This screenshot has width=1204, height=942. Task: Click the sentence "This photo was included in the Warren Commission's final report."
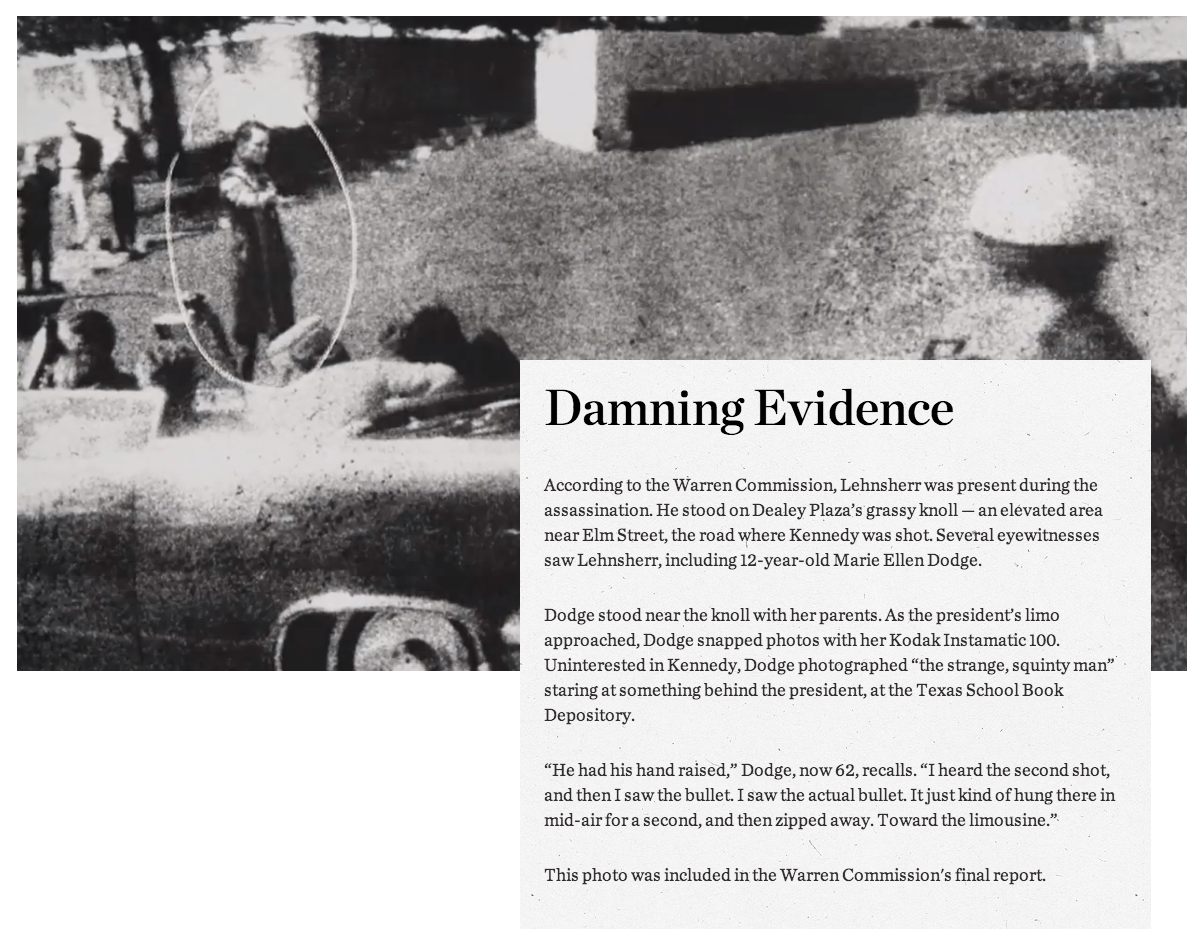[x=795, y=875]
